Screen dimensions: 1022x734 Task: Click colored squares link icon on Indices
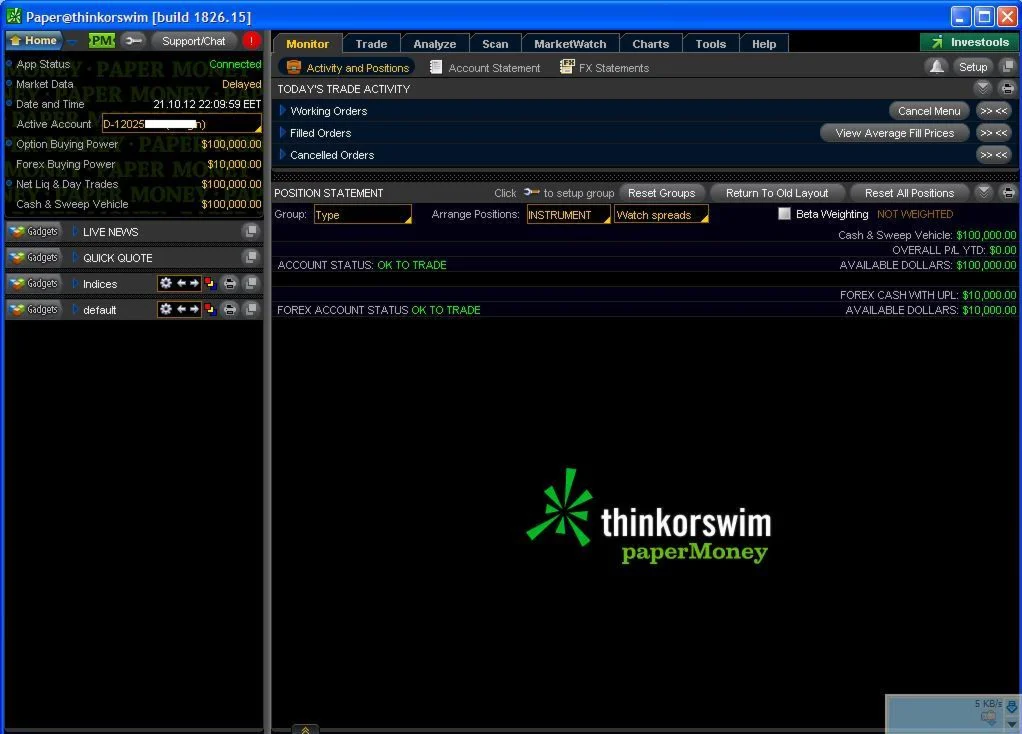click(x=209, y=283)
